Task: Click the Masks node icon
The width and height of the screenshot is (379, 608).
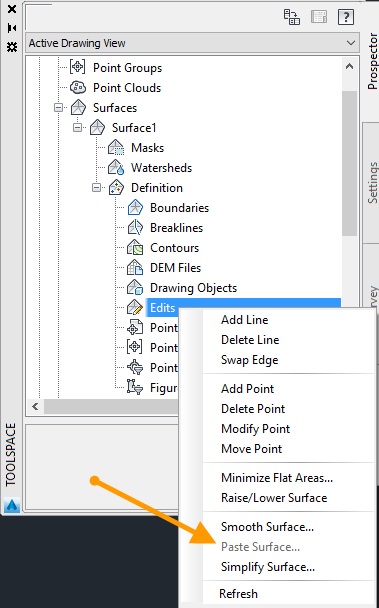Action: [116, 148]
